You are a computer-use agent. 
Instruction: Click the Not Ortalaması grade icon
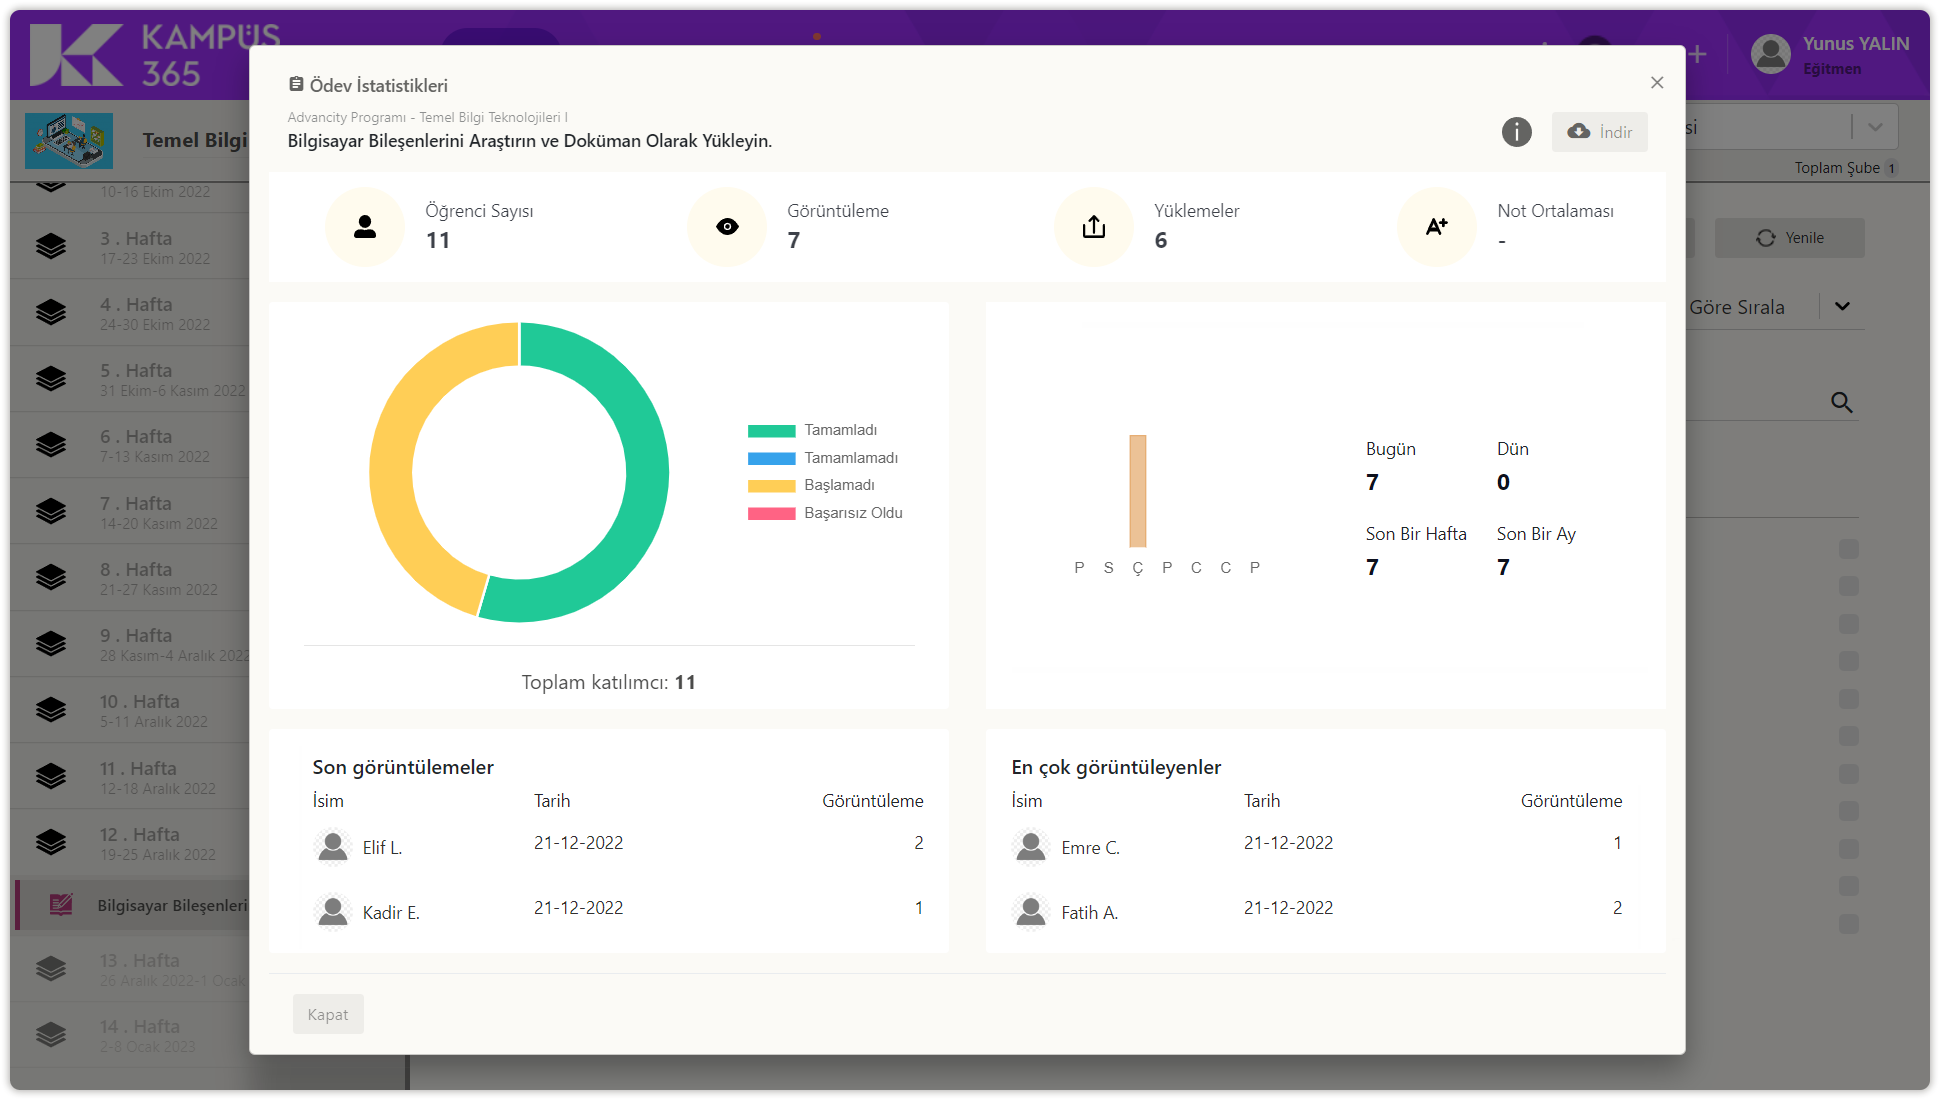click(x=1436, y=227)
